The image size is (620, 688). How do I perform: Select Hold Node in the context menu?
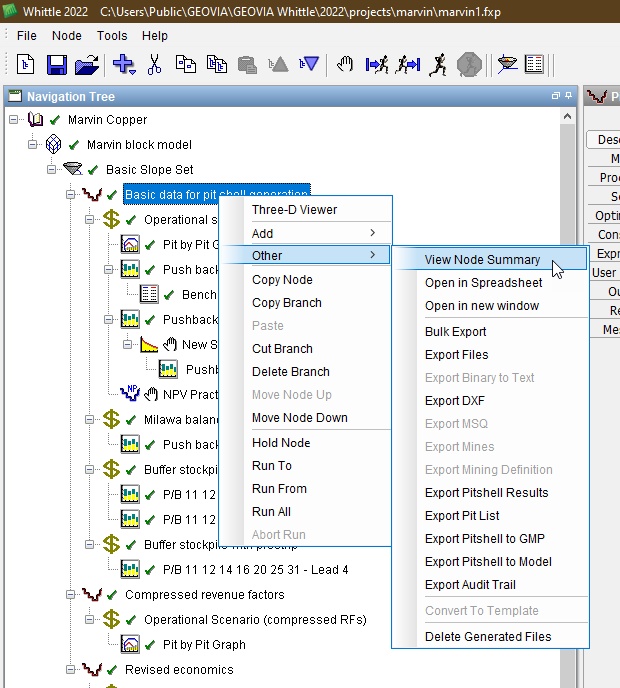(x=305, y=443)
